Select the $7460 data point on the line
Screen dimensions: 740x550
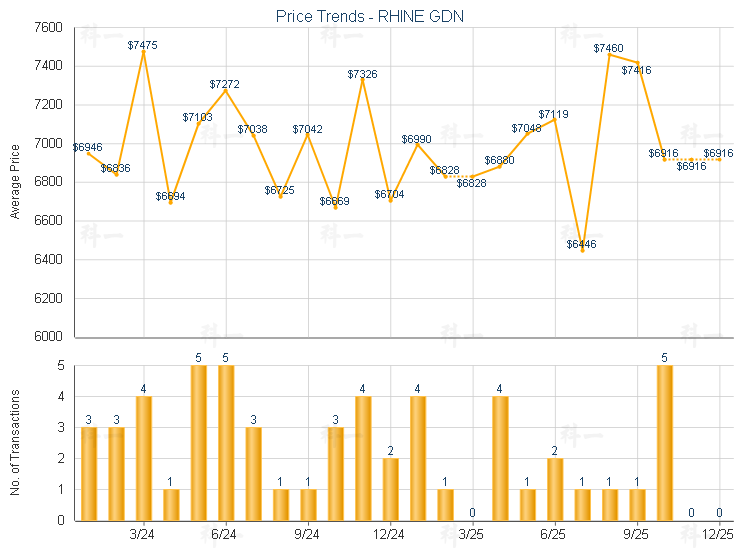(x=609, y=54)
